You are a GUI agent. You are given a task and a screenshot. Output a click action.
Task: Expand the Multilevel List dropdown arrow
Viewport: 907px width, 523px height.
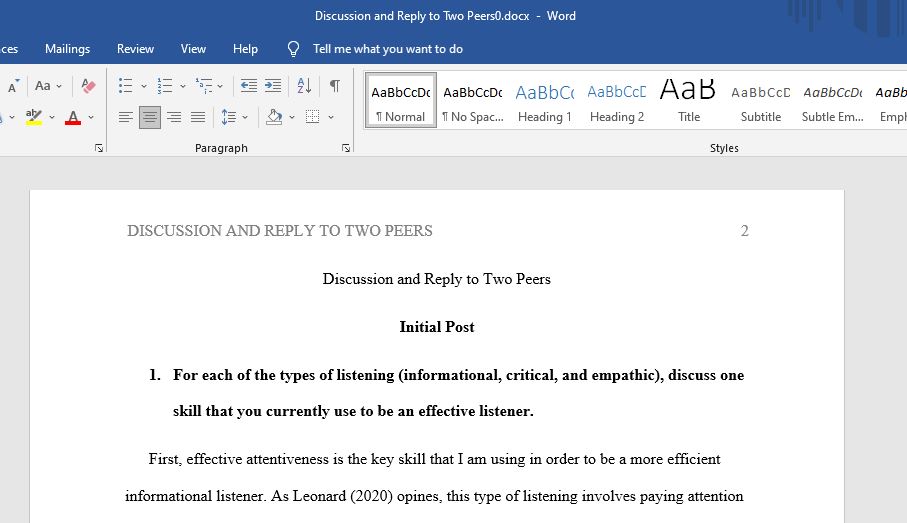click(x=220, y=86)
